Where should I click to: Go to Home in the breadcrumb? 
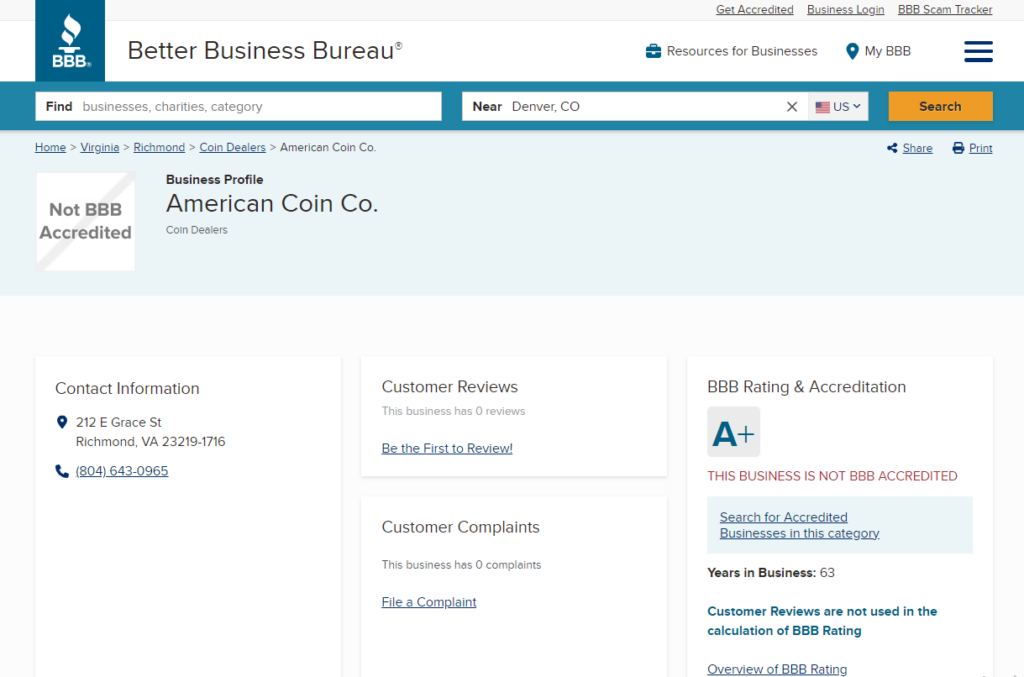[50, 148]
